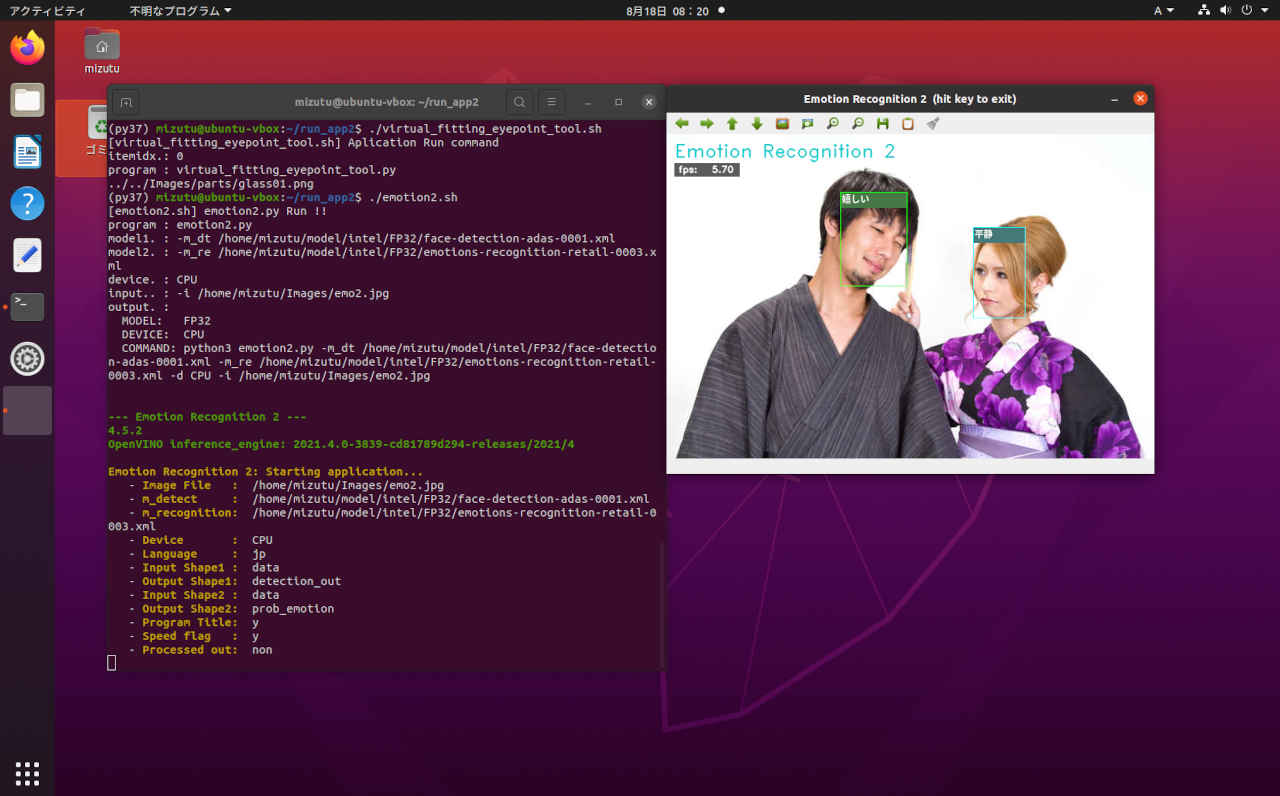This screenshot has height=796, width=1280.
Task: Pan the image down with the down arrow
Action: click(757, 124)
